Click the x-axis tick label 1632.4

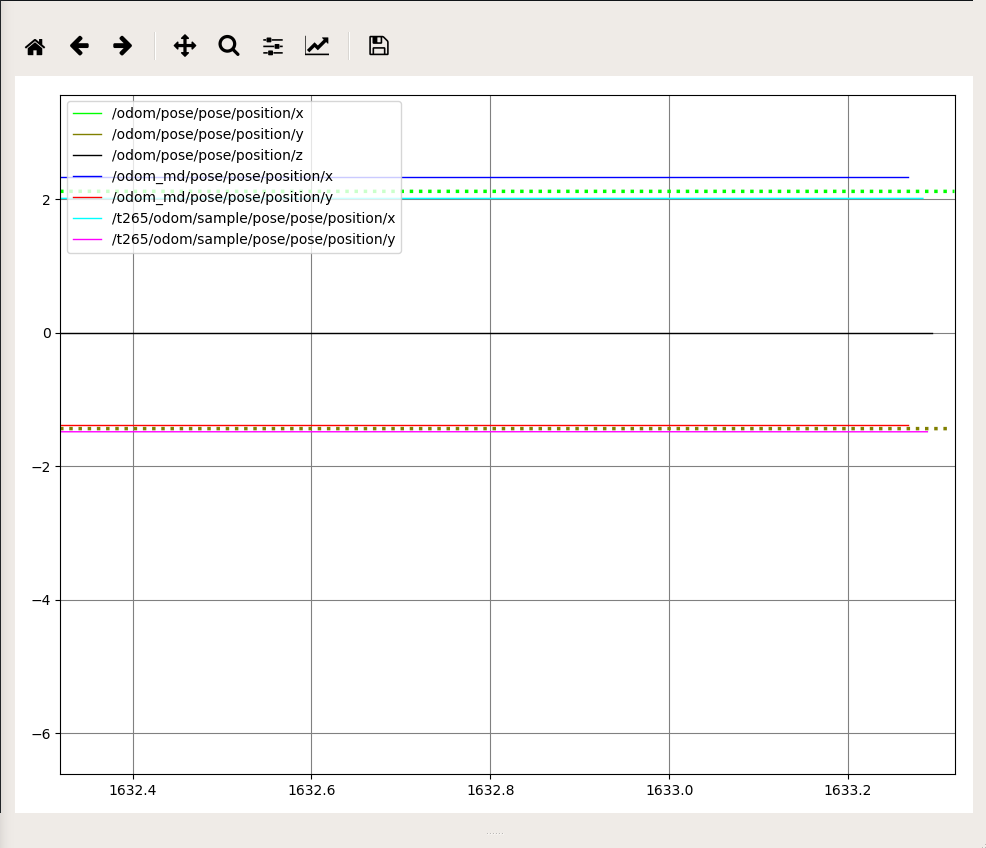[133, 790]
